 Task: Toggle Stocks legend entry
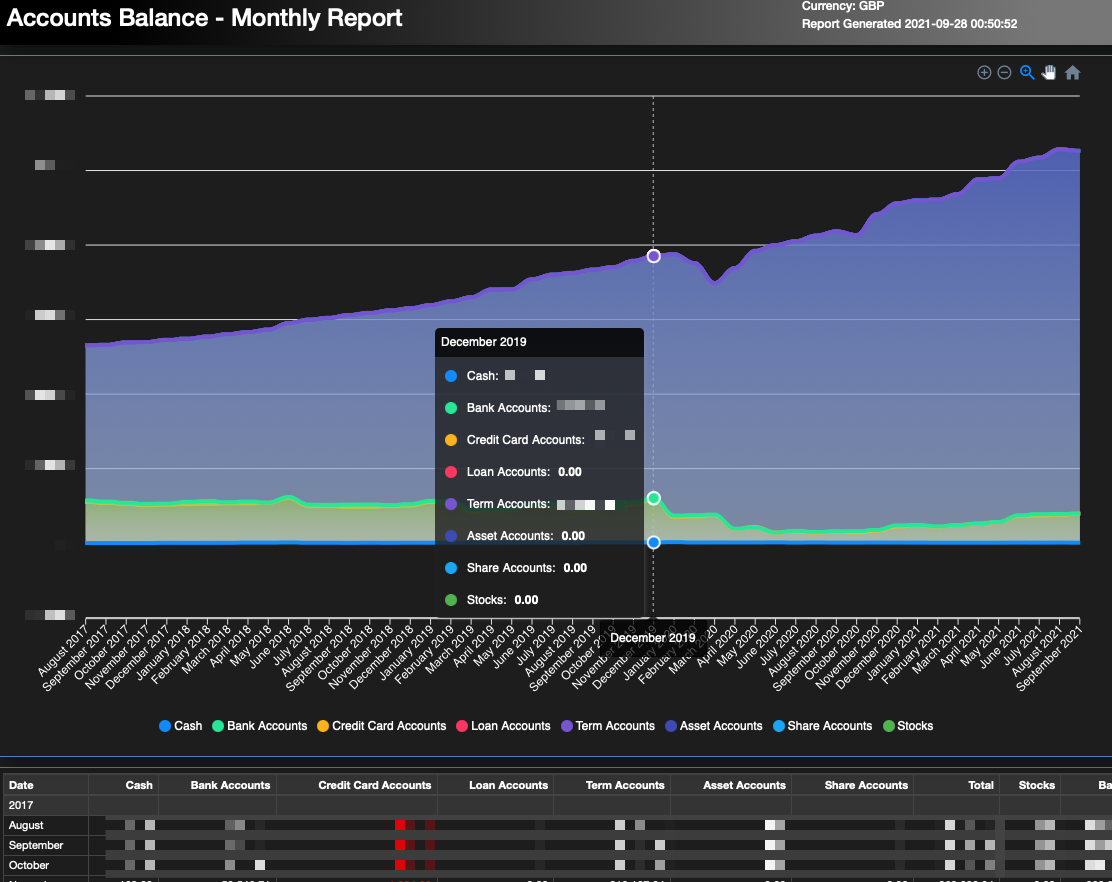(x=908, y=726)
